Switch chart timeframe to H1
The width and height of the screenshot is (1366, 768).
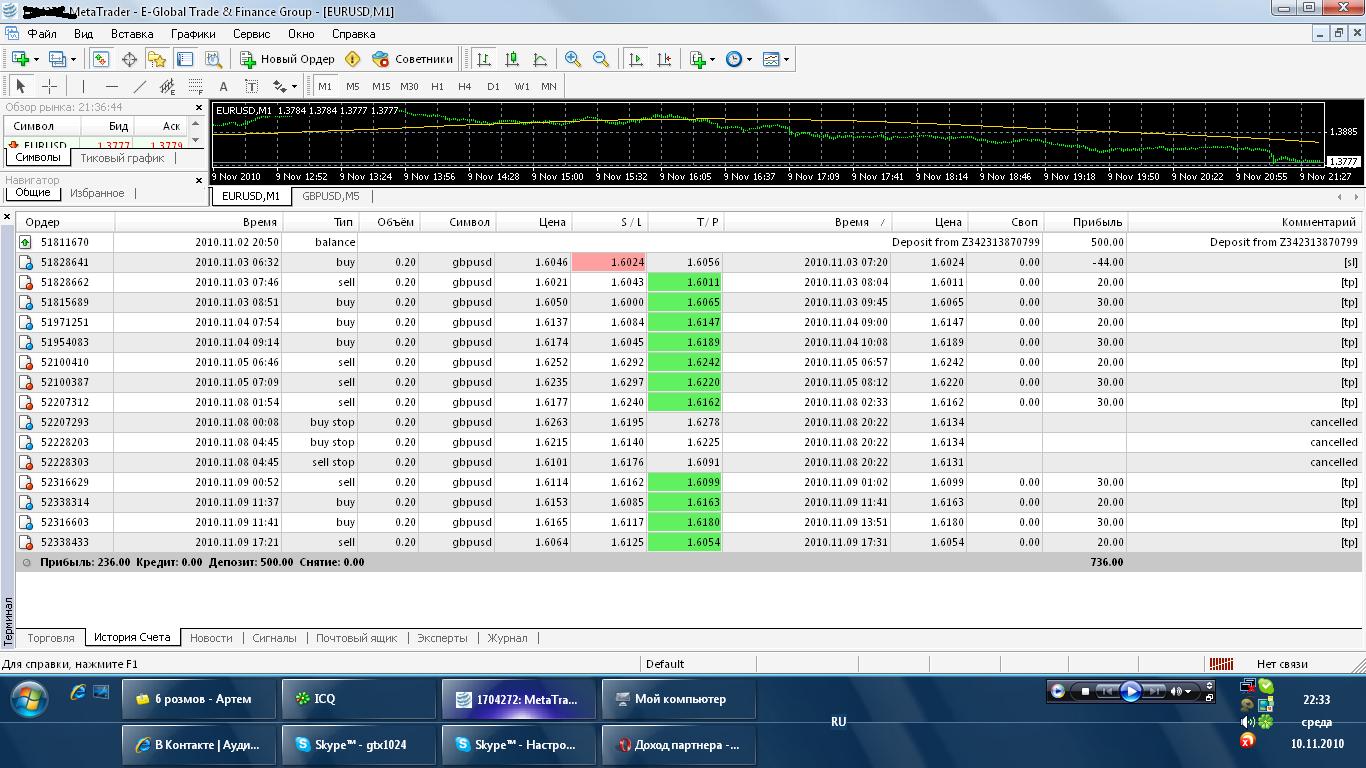pos(437,86)
